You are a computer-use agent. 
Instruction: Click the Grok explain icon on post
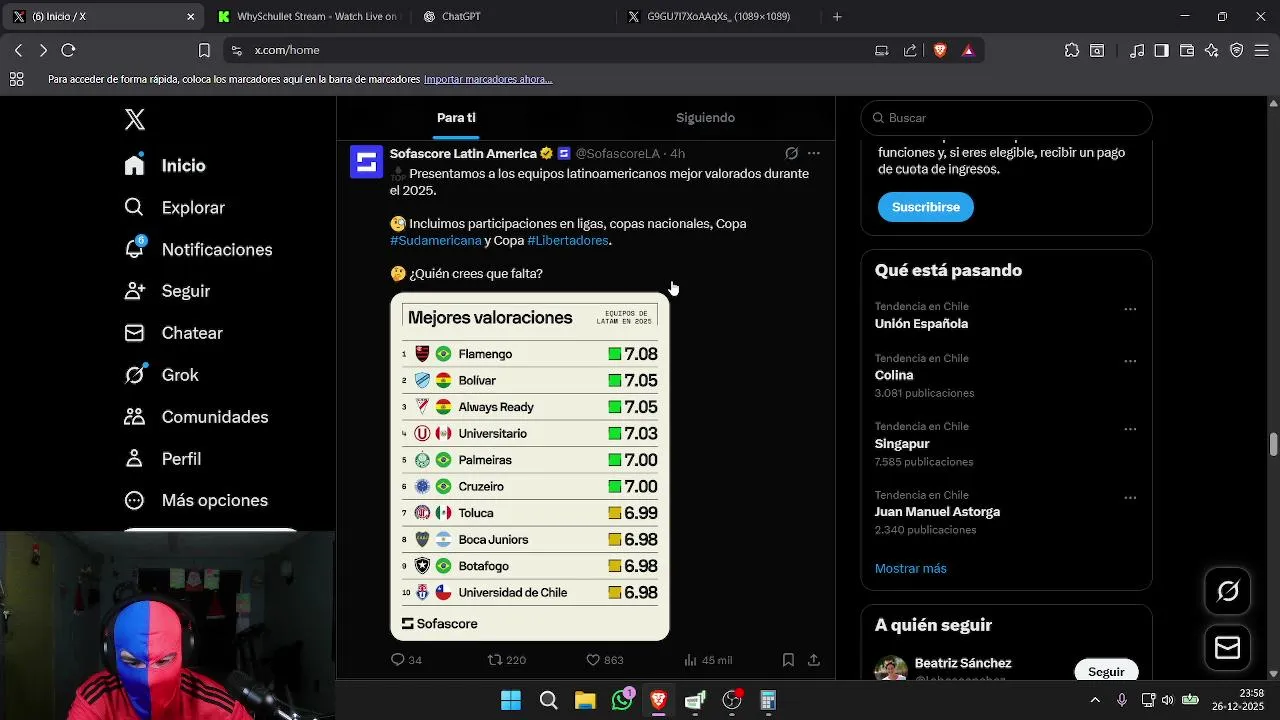coord(791,153)
